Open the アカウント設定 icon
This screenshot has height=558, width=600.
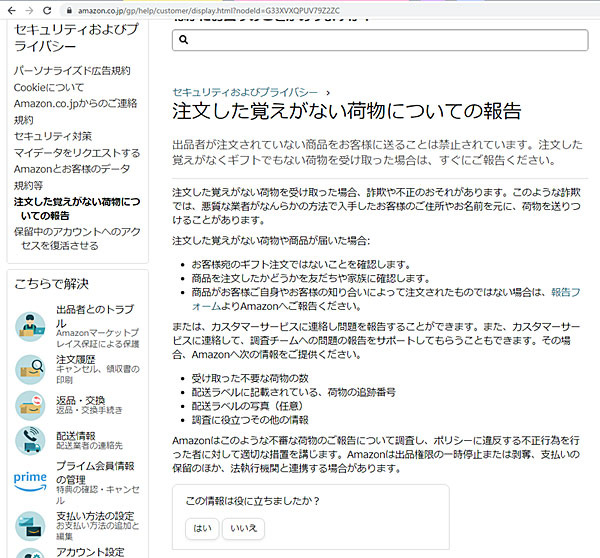30,553
